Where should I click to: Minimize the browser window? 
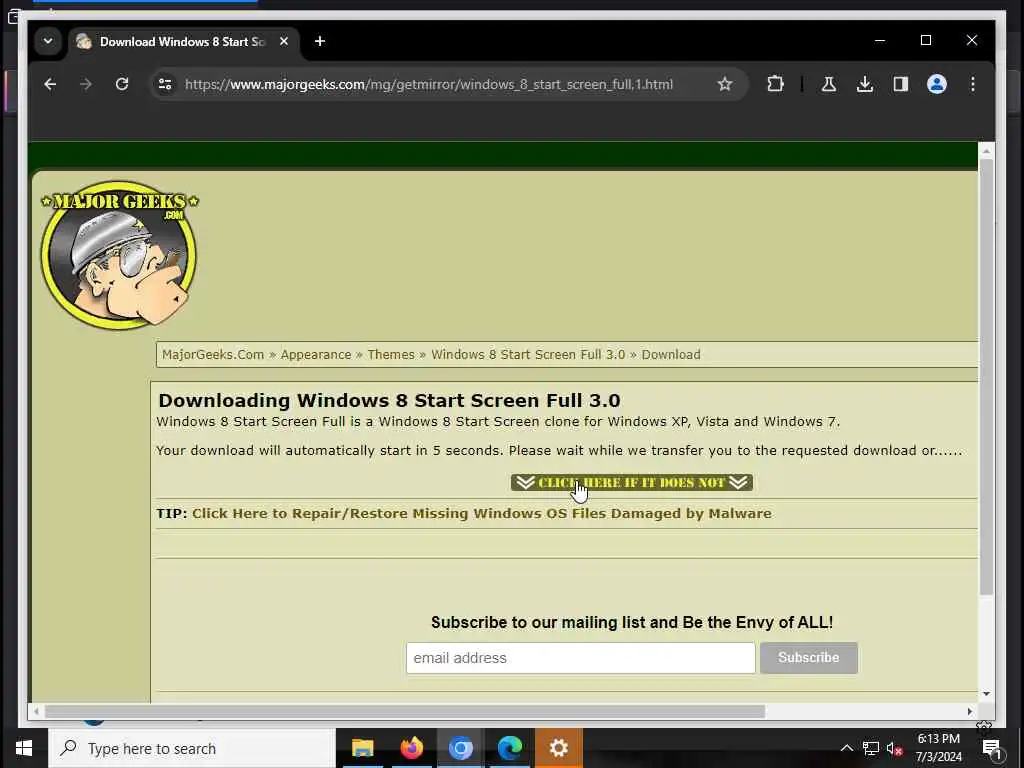(x=880, y=40)
